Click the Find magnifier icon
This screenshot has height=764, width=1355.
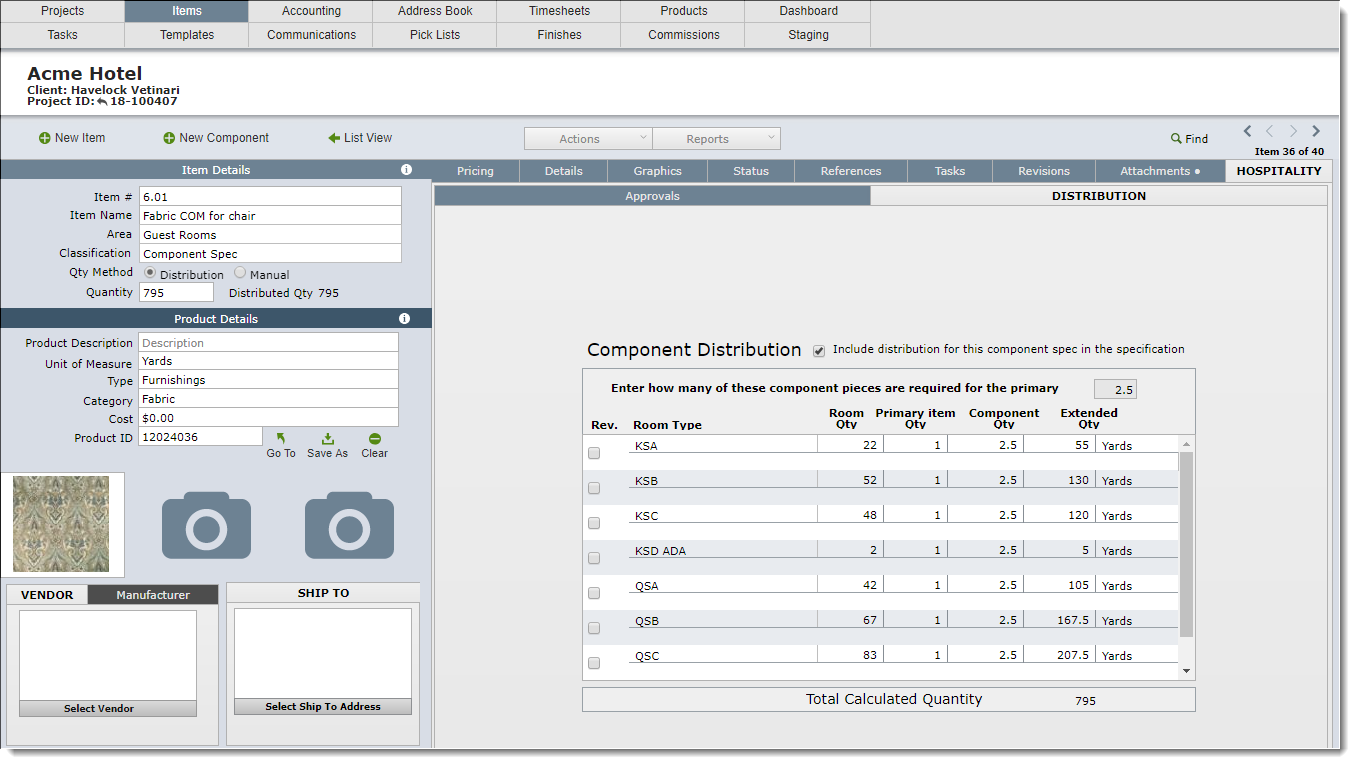[x=1176, y=139]
